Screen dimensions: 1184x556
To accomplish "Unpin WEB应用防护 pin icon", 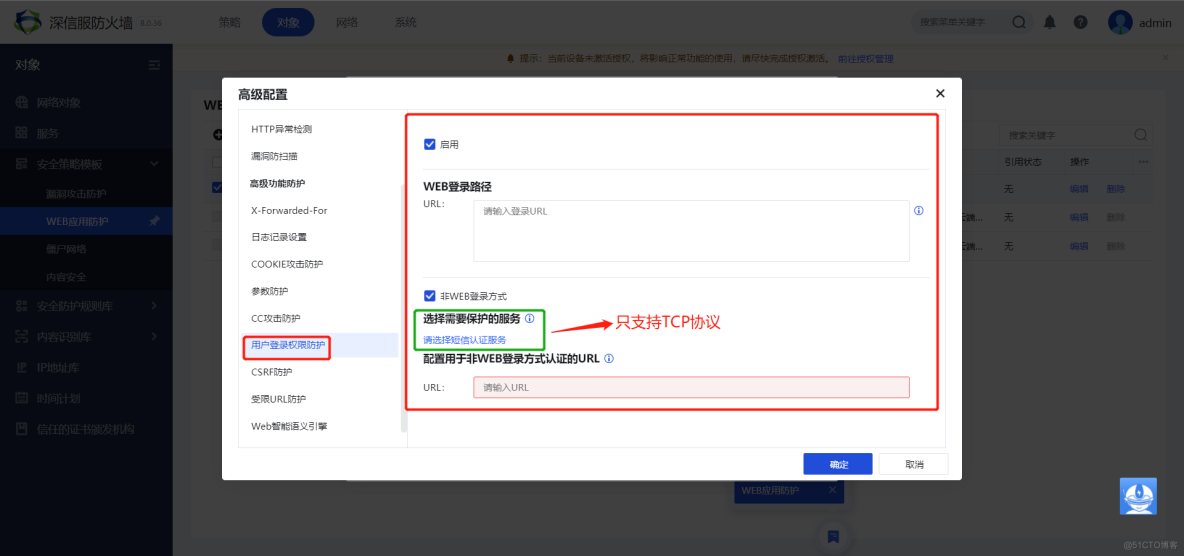I will pyautogui.click(x=154, y=221).
